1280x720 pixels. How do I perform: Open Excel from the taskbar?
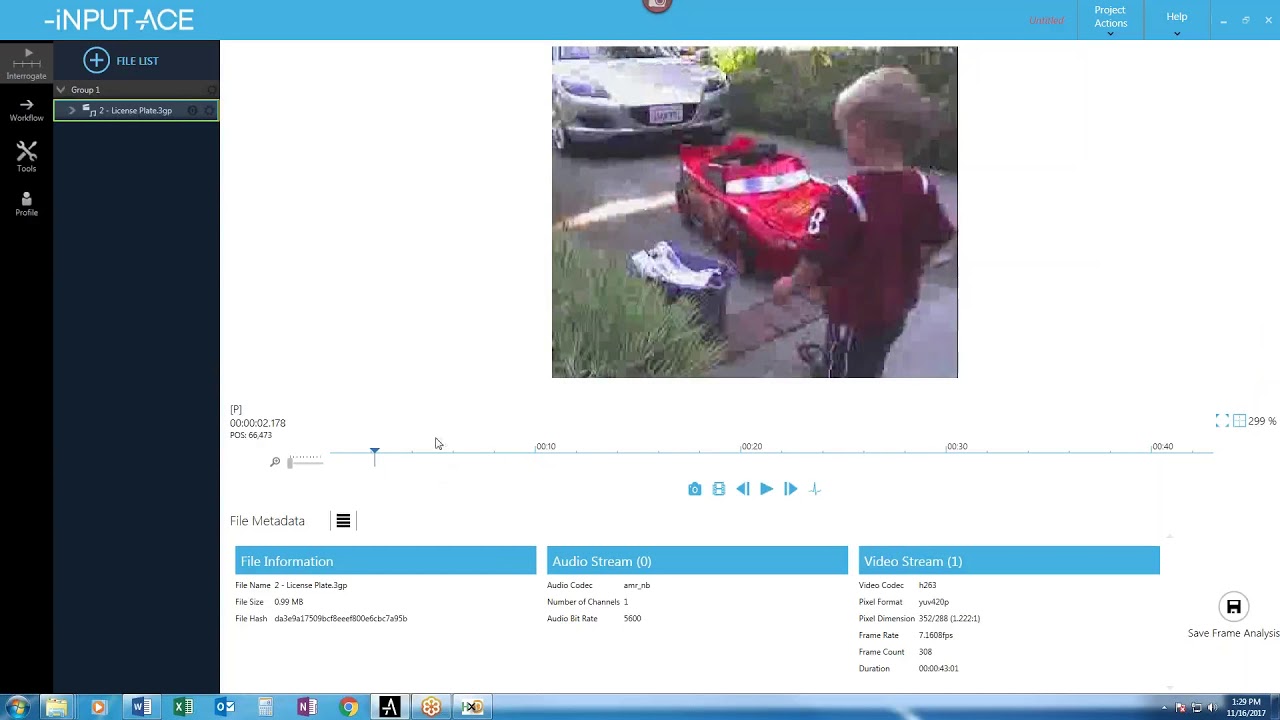pyautogui.click(x=183, y=707)
